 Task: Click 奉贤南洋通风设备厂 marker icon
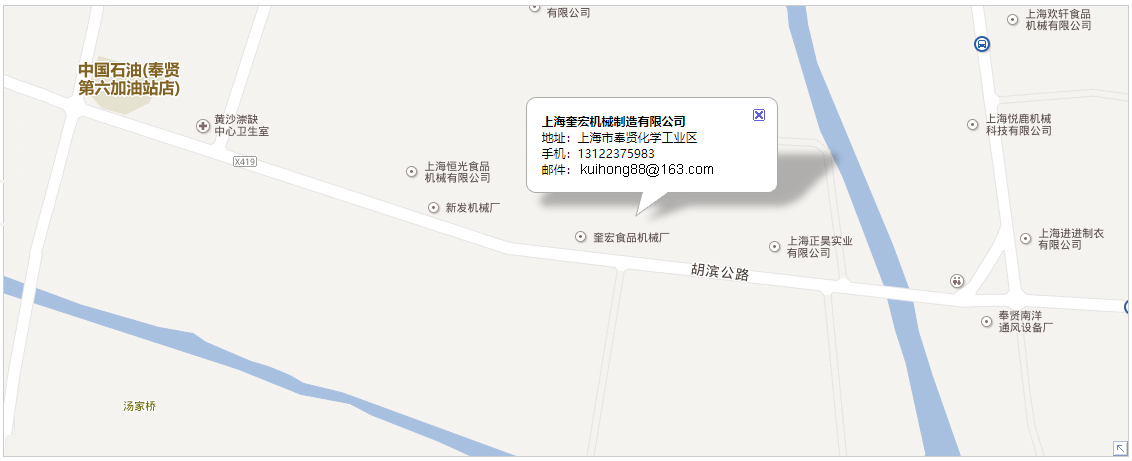[986, 322]
